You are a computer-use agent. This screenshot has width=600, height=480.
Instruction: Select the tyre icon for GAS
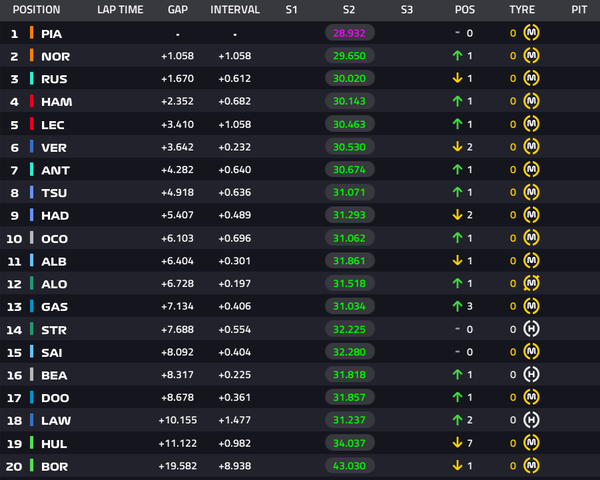531,306
